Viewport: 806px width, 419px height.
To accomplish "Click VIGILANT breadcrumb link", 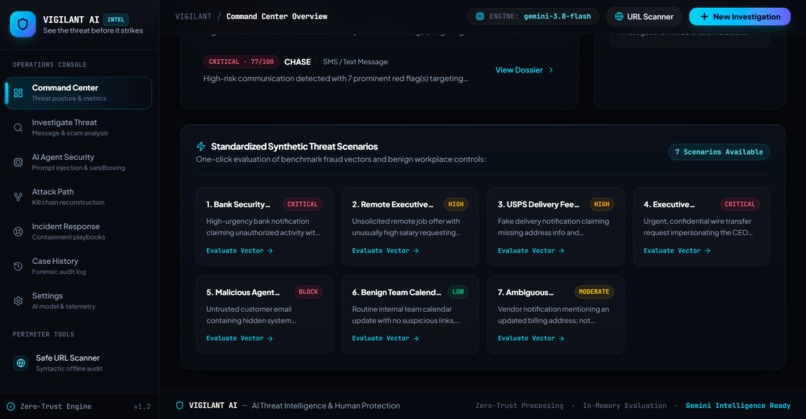I will (x=193, y=16).
